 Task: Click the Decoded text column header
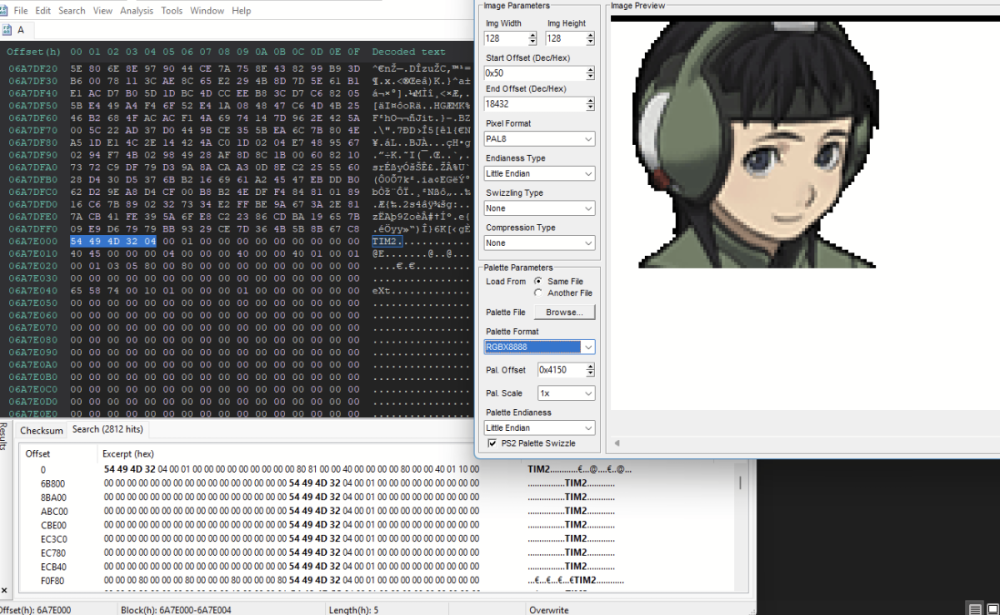pos(409,52)
